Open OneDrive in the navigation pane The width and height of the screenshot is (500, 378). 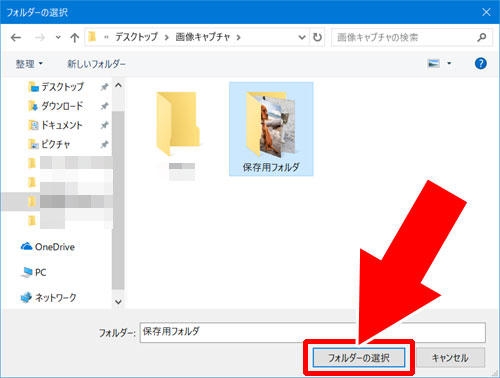point(48,247)
